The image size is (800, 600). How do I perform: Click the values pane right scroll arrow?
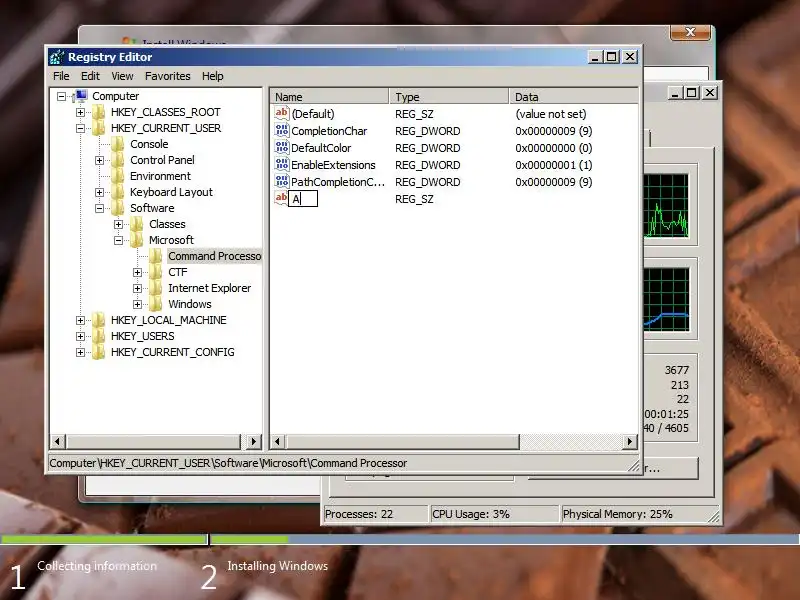(x=630, y=441)
